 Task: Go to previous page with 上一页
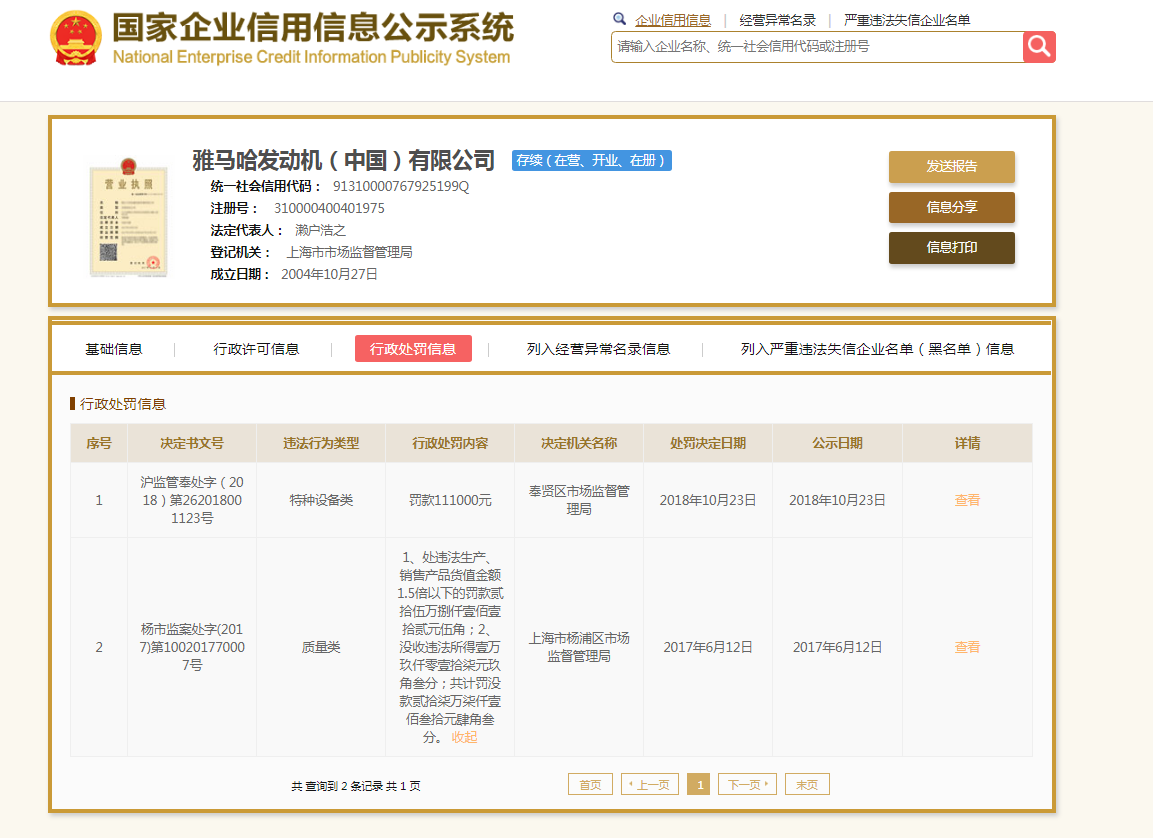(x=650, y=784)
